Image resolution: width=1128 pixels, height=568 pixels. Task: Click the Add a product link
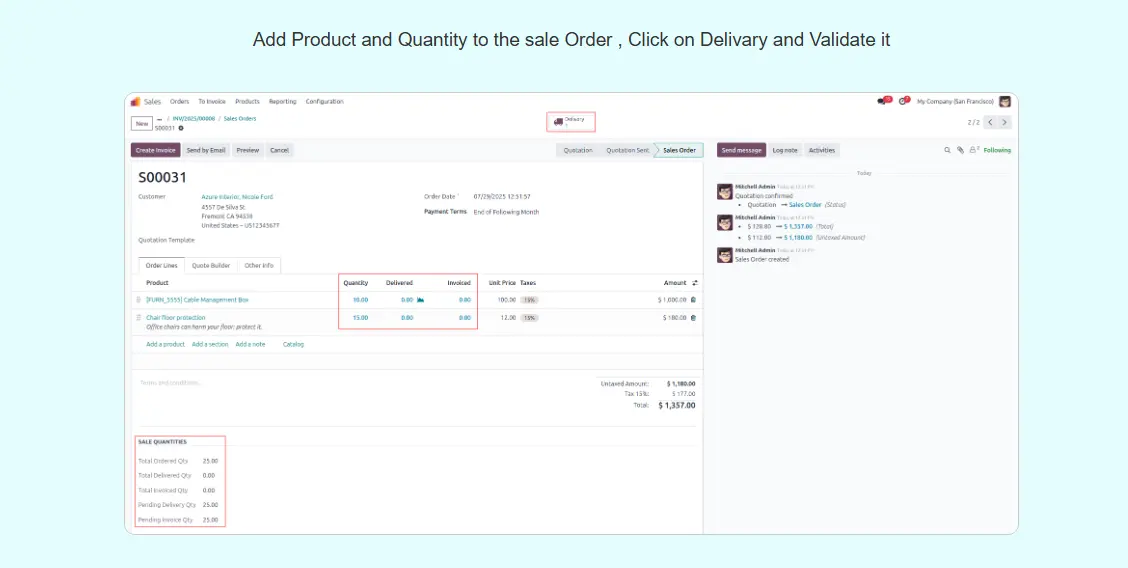point(165,344)
